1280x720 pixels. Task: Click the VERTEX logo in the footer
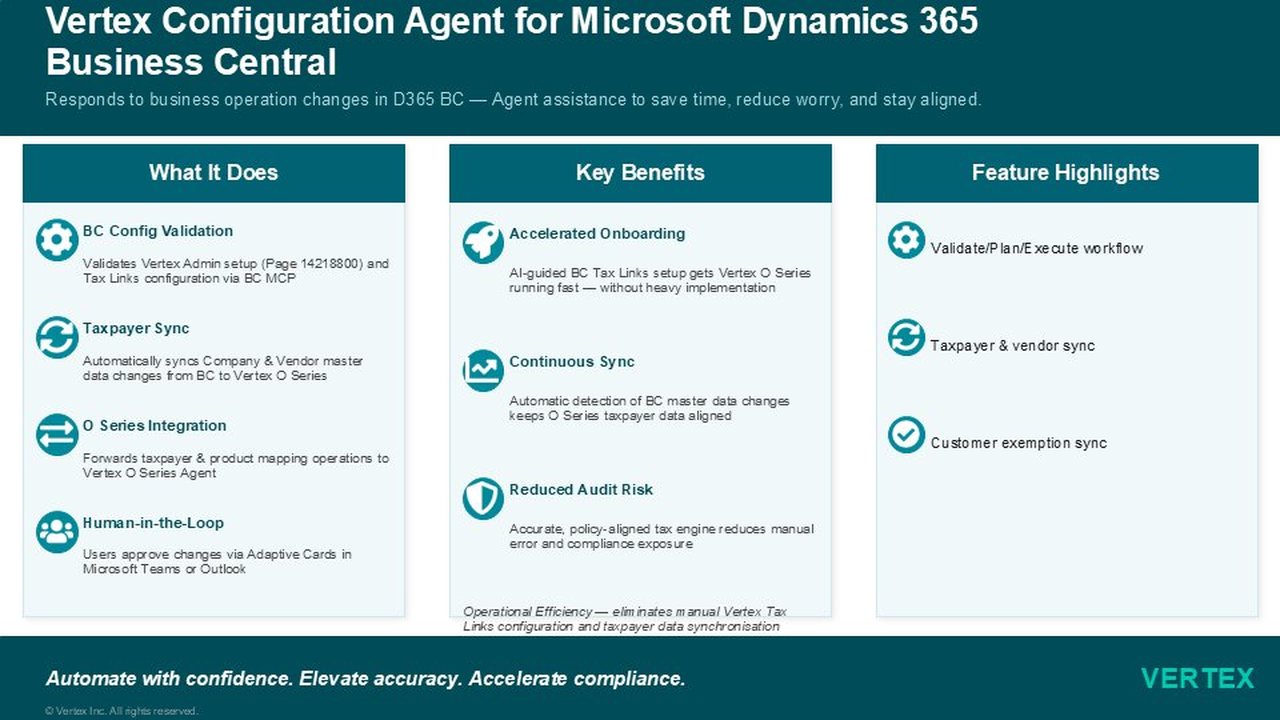tap(1197, 678)
